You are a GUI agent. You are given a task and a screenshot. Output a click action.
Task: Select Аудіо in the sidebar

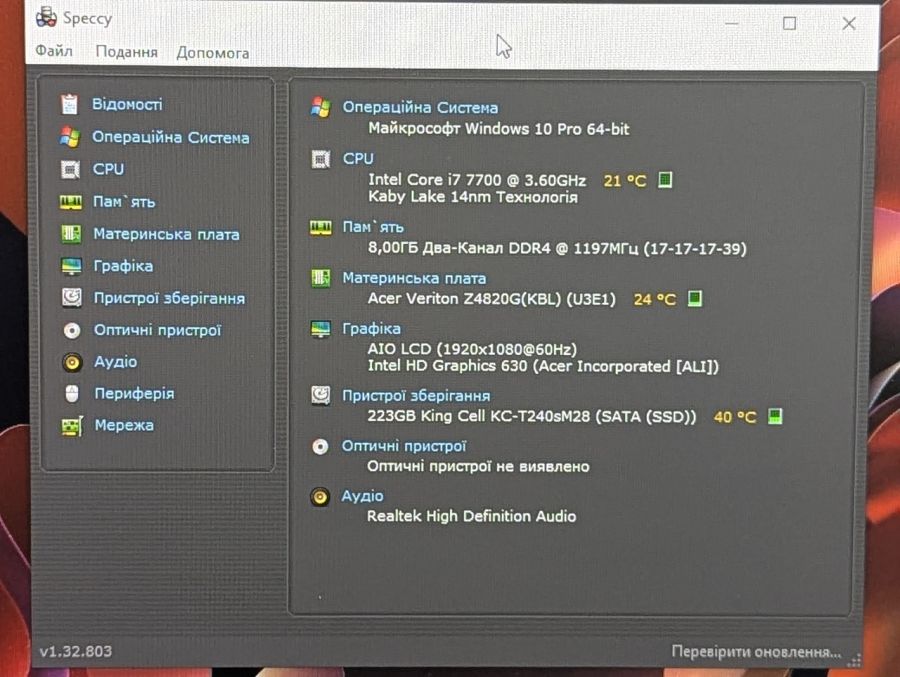click(115, 362)
